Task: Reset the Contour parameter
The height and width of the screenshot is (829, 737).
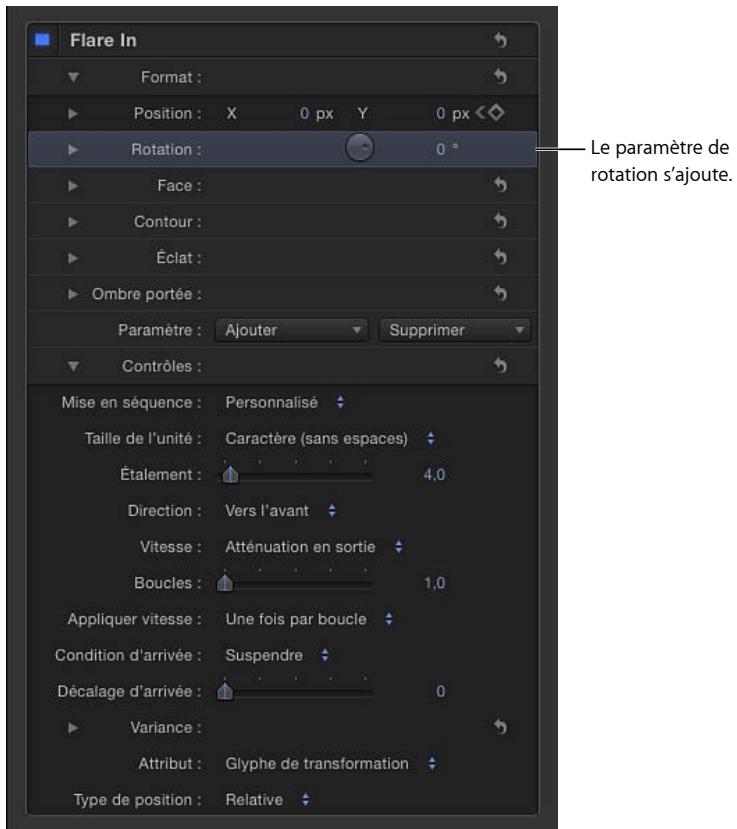Action: coord(500,221)
